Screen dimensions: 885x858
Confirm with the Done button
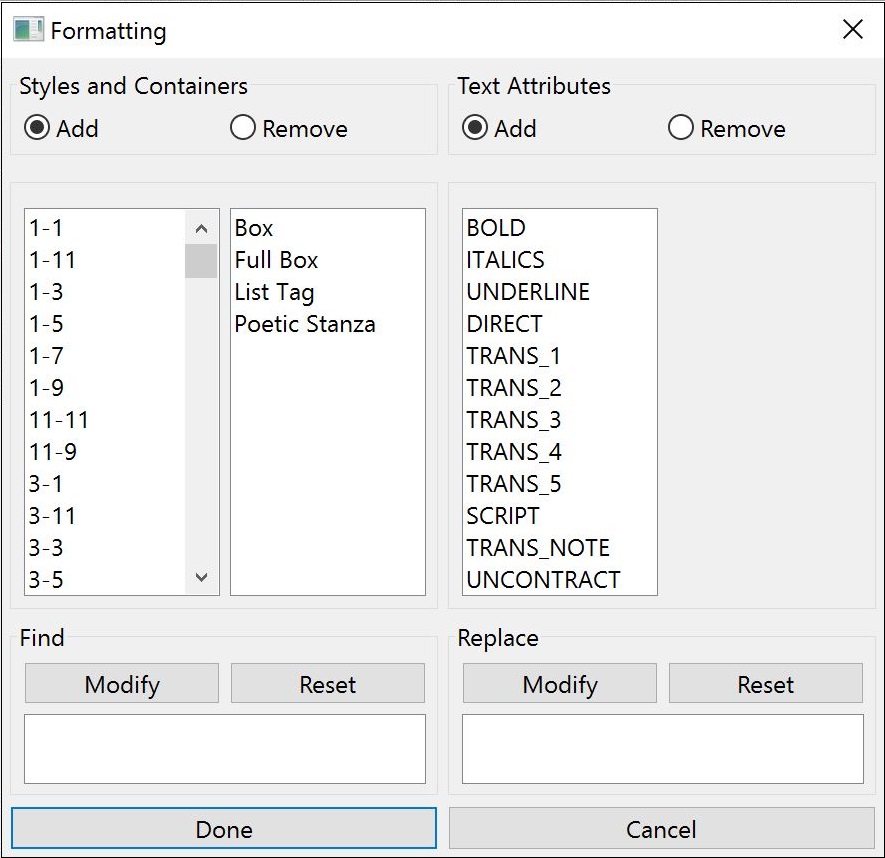click(224, 829)
